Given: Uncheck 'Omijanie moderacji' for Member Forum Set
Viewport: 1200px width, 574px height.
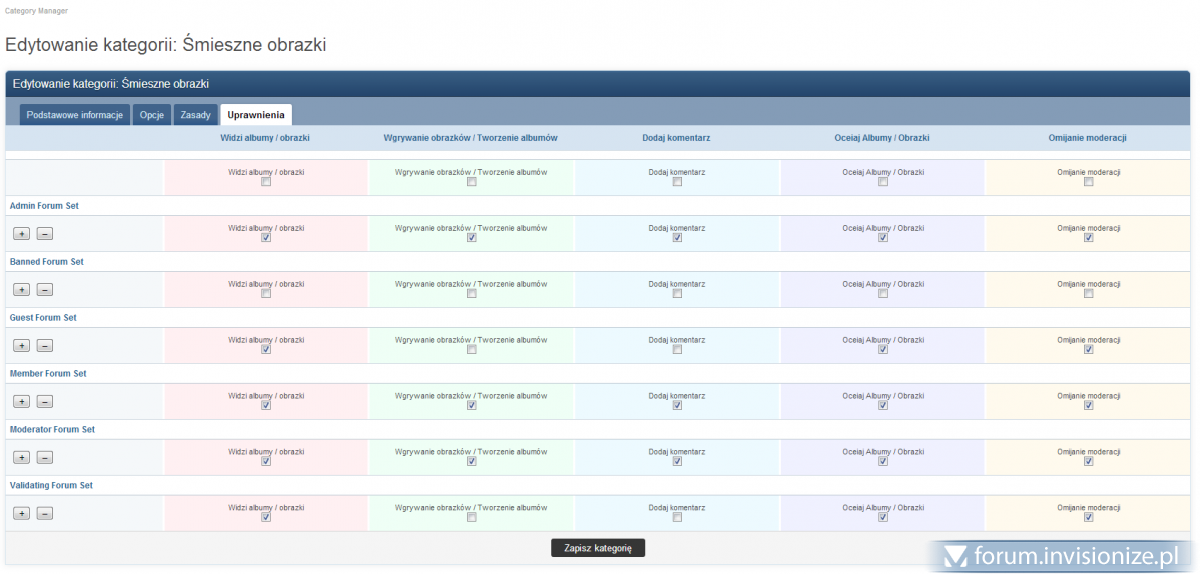Looking at the screenshot, I should click(x=1089, y=406).
